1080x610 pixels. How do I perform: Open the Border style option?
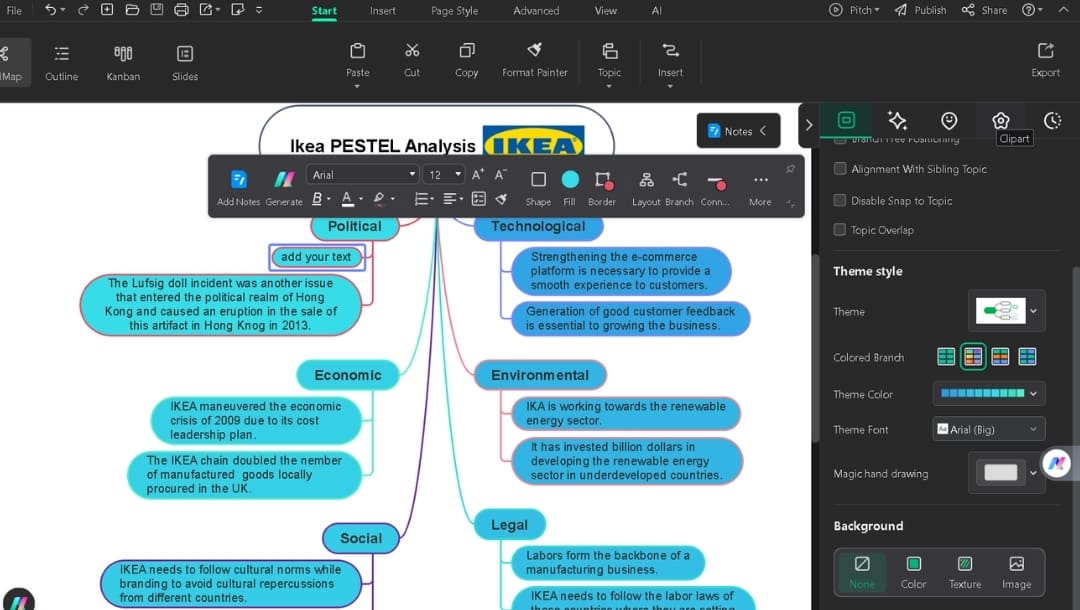(602, 187)
